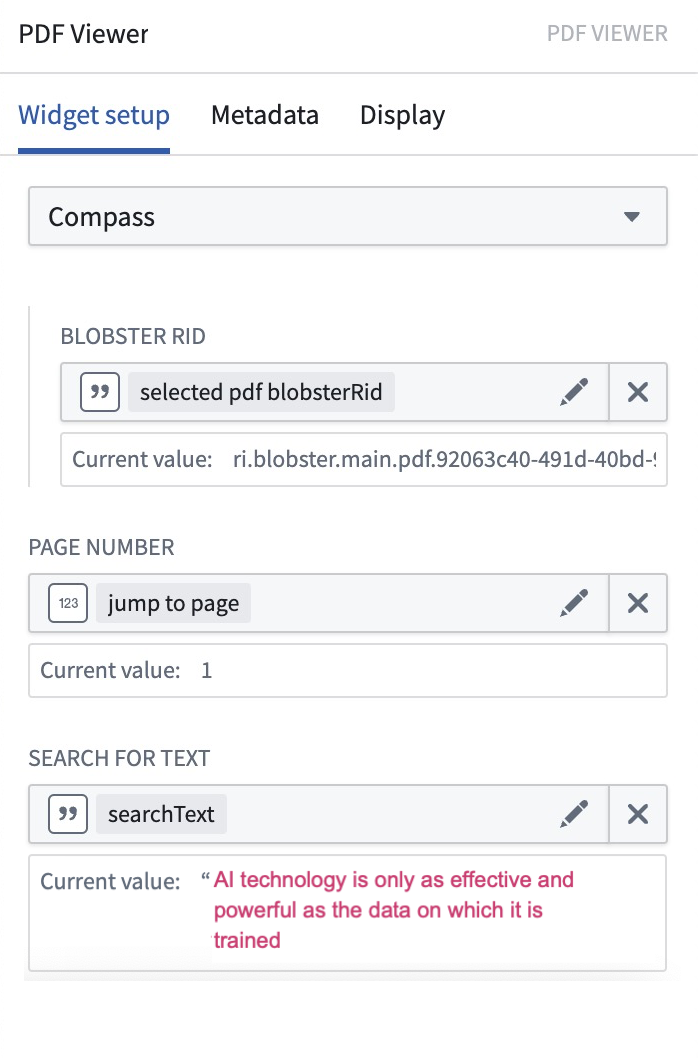
Task: Clear the jump to page variable
Action: pos(638,603)
